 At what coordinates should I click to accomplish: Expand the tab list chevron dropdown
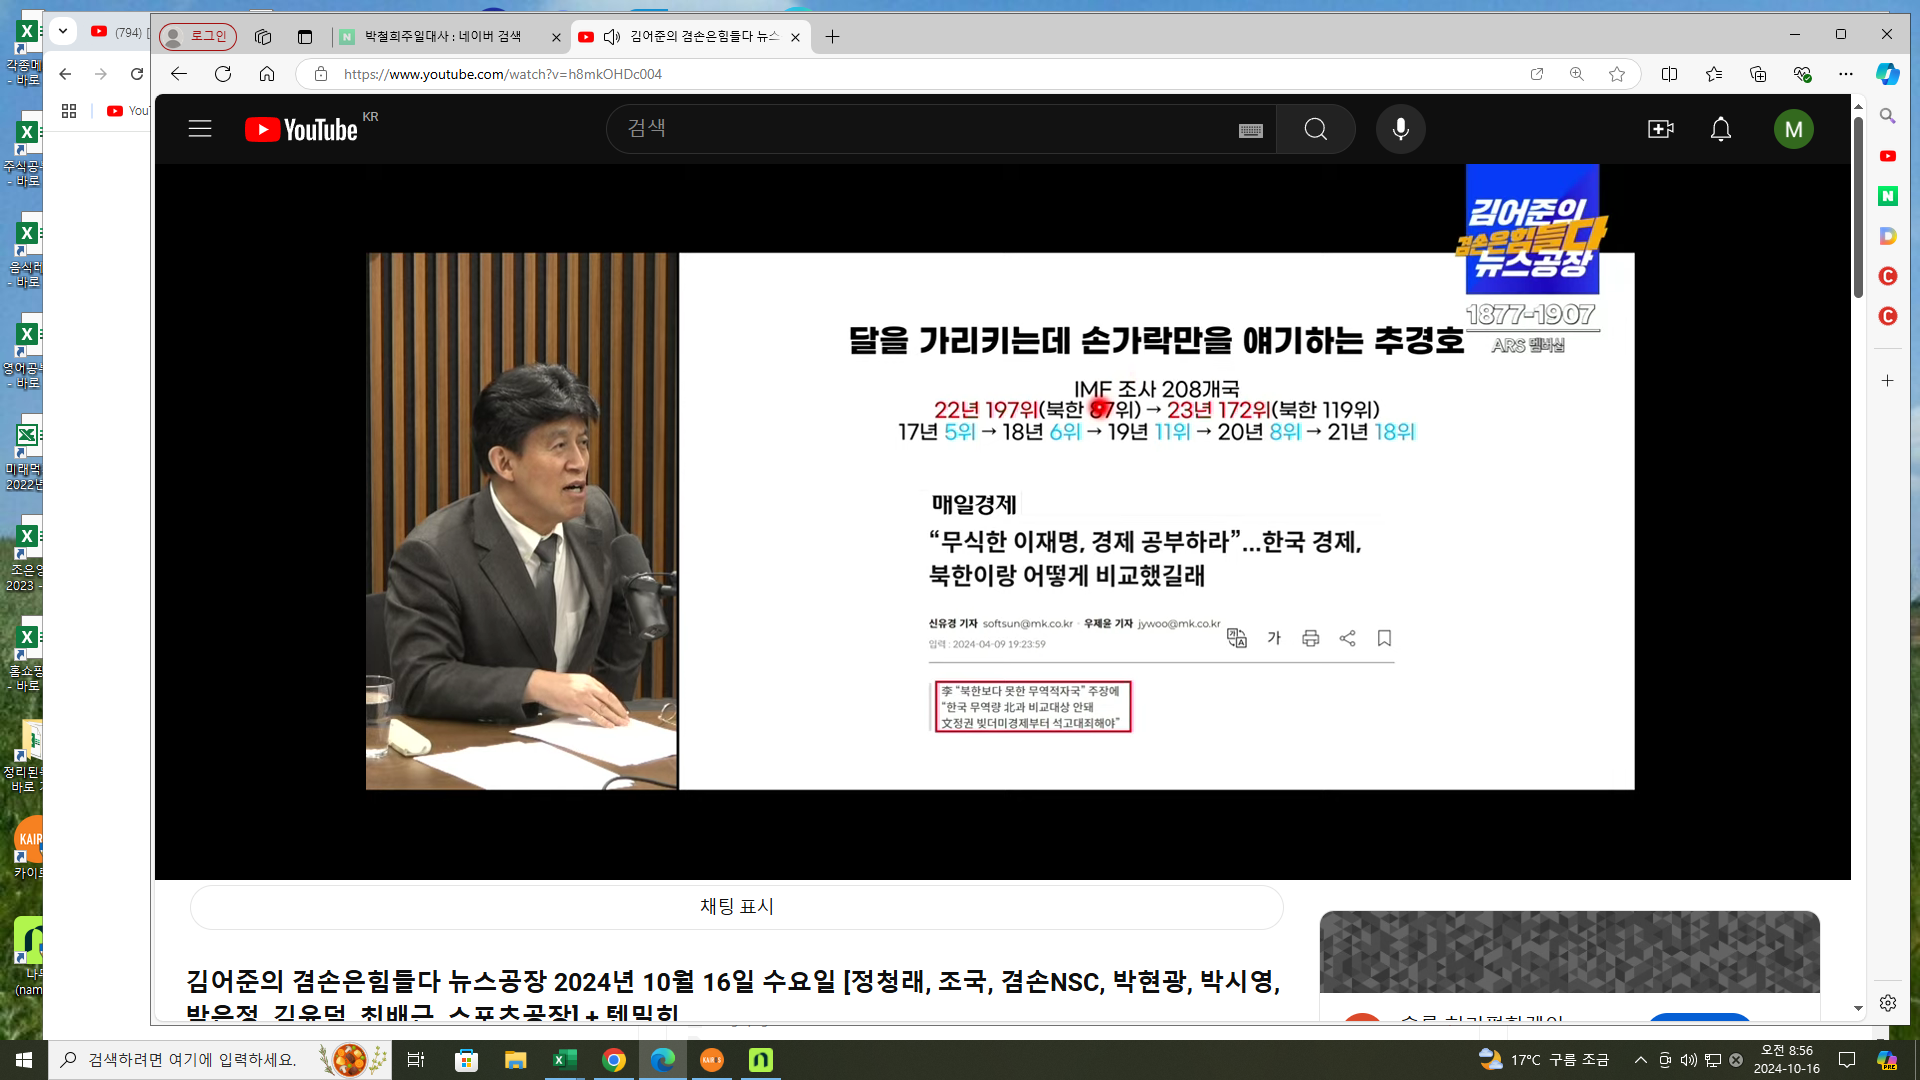63,31
